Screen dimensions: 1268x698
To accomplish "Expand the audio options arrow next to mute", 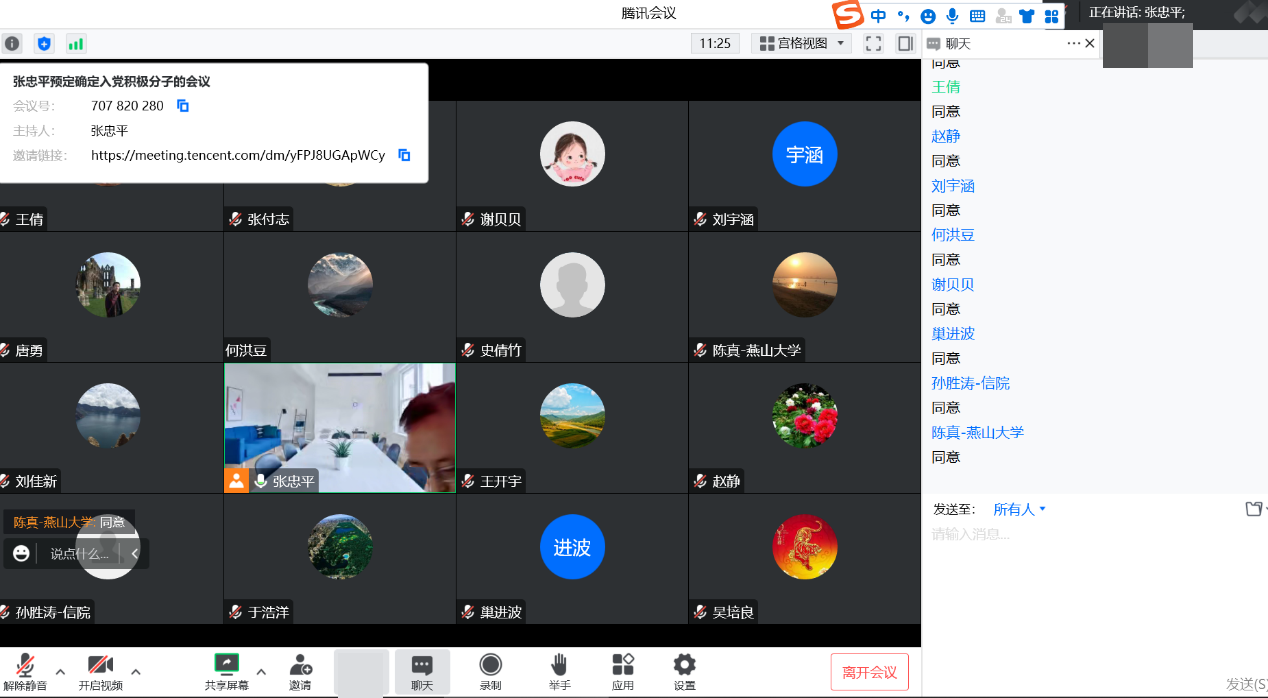I will 60,671.
